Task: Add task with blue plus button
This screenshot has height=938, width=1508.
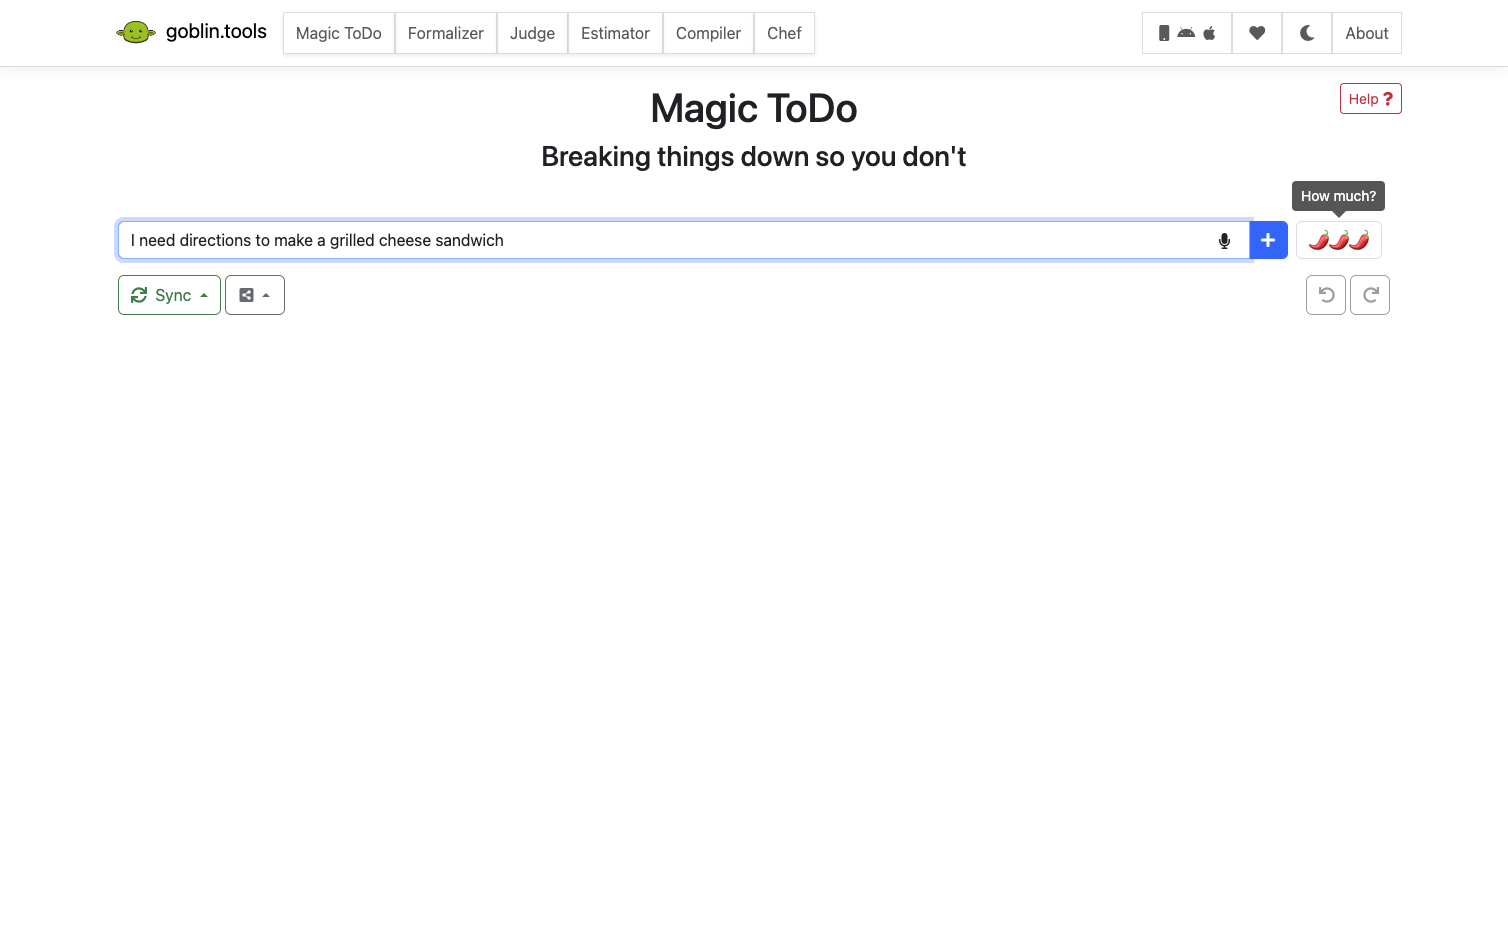Action: (1268, 240)
